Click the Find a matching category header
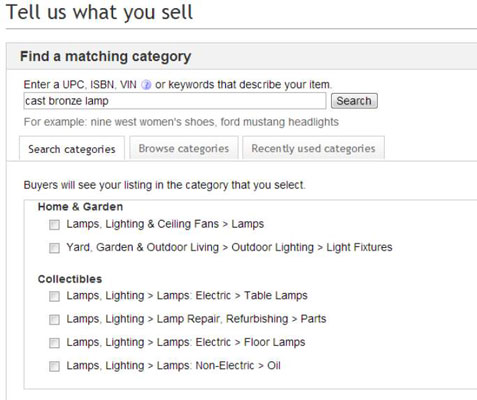 (106, 56)
